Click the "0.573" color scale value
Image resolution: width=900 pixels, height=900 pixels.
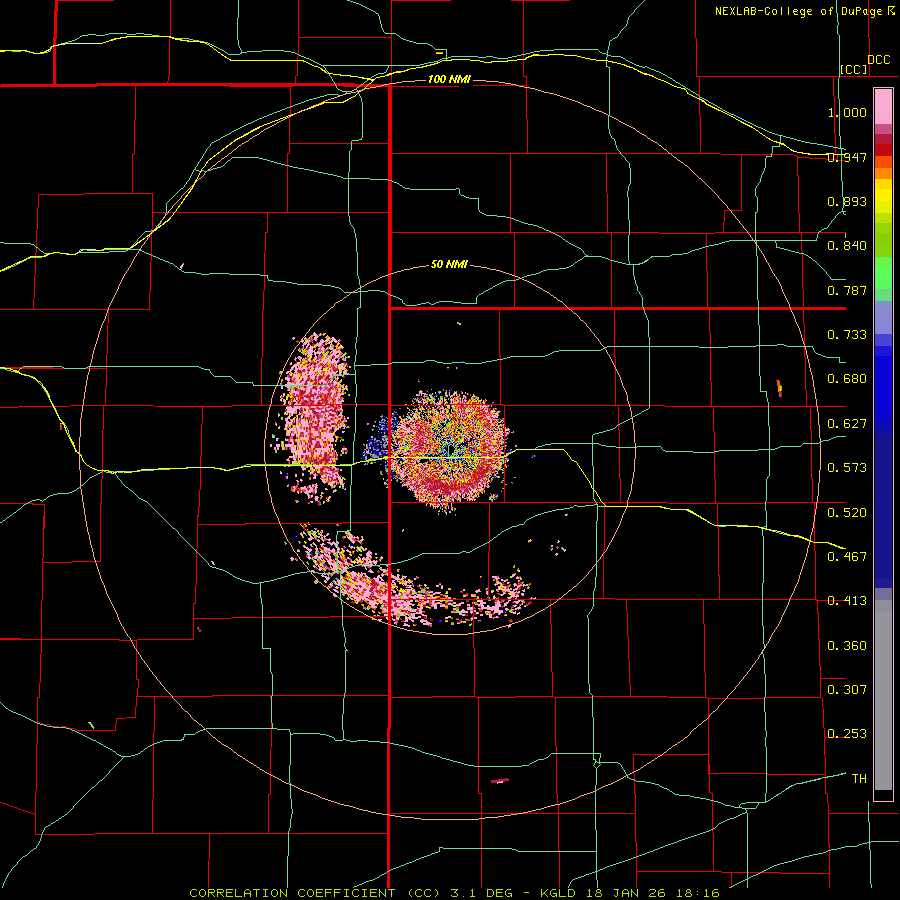(x=847, y=468)
